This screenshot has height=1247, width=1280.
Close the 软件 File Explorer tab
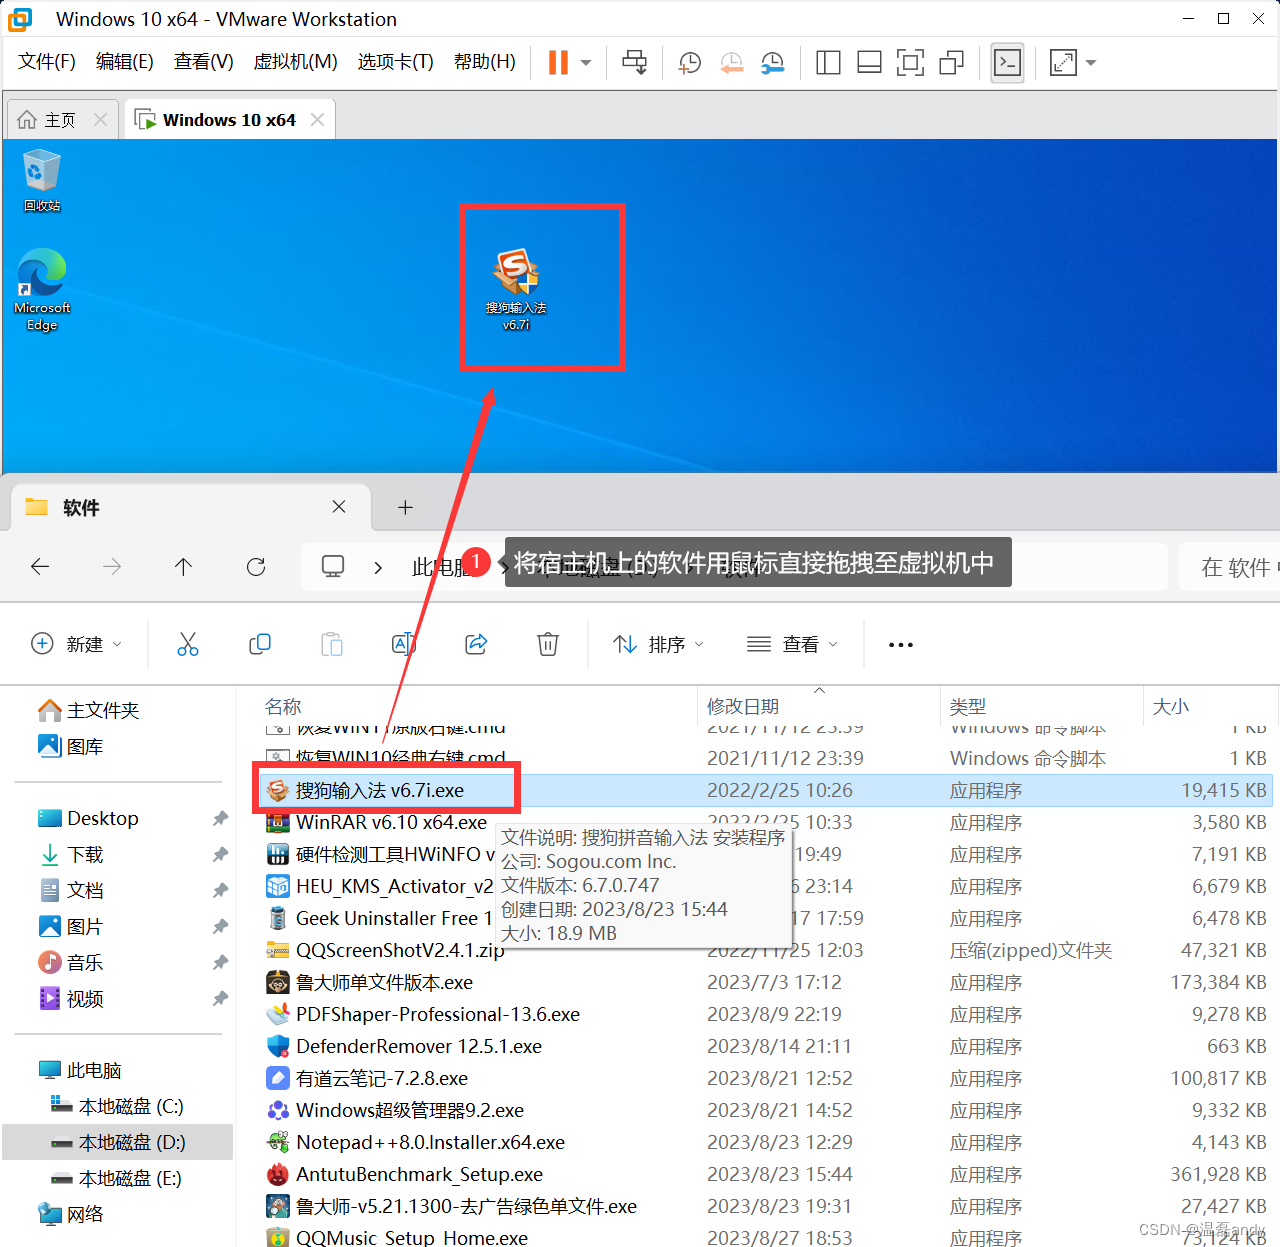coord(339,507)
